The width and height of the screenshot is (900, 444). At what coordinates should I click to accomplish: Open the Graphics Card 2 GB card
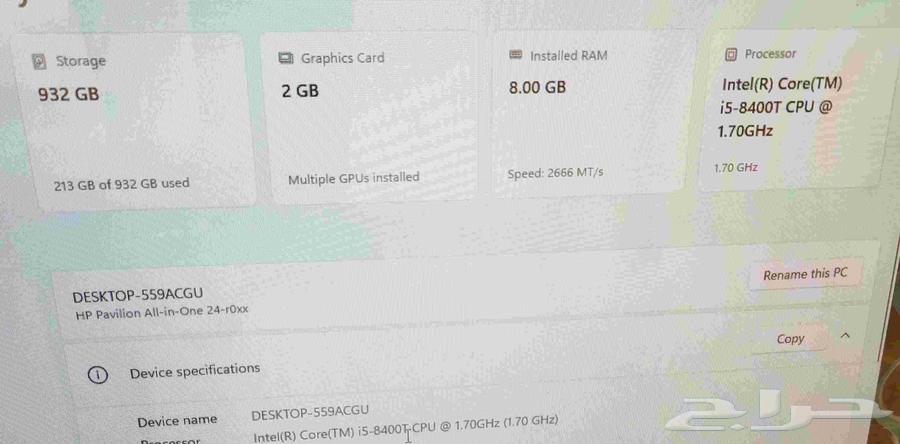[367, 118]
